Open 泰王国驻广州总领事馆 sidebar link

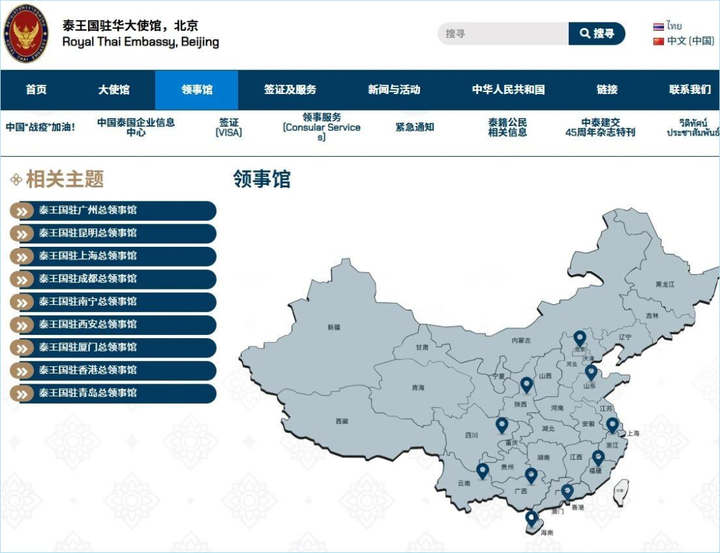click(x=112, y=210)
